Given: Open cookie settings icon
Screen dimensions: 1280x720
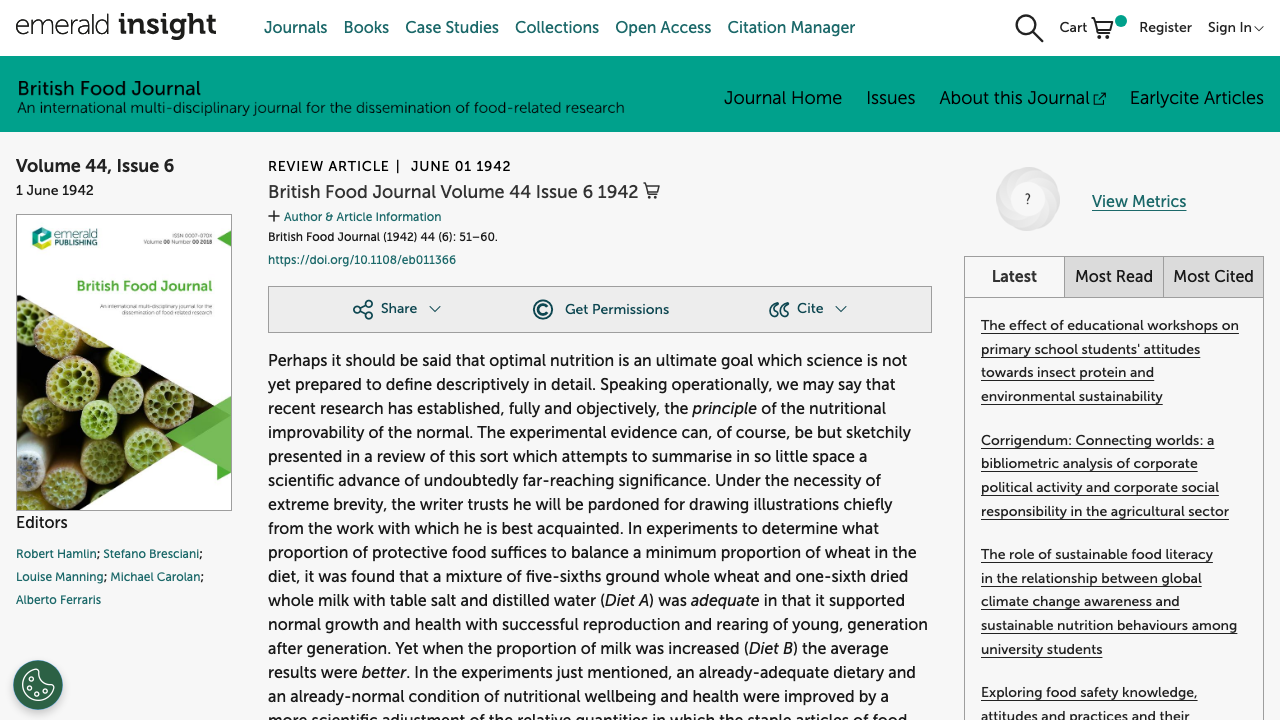Looking at the screenshot, I should pyautogui.click(x=38, y=685).
